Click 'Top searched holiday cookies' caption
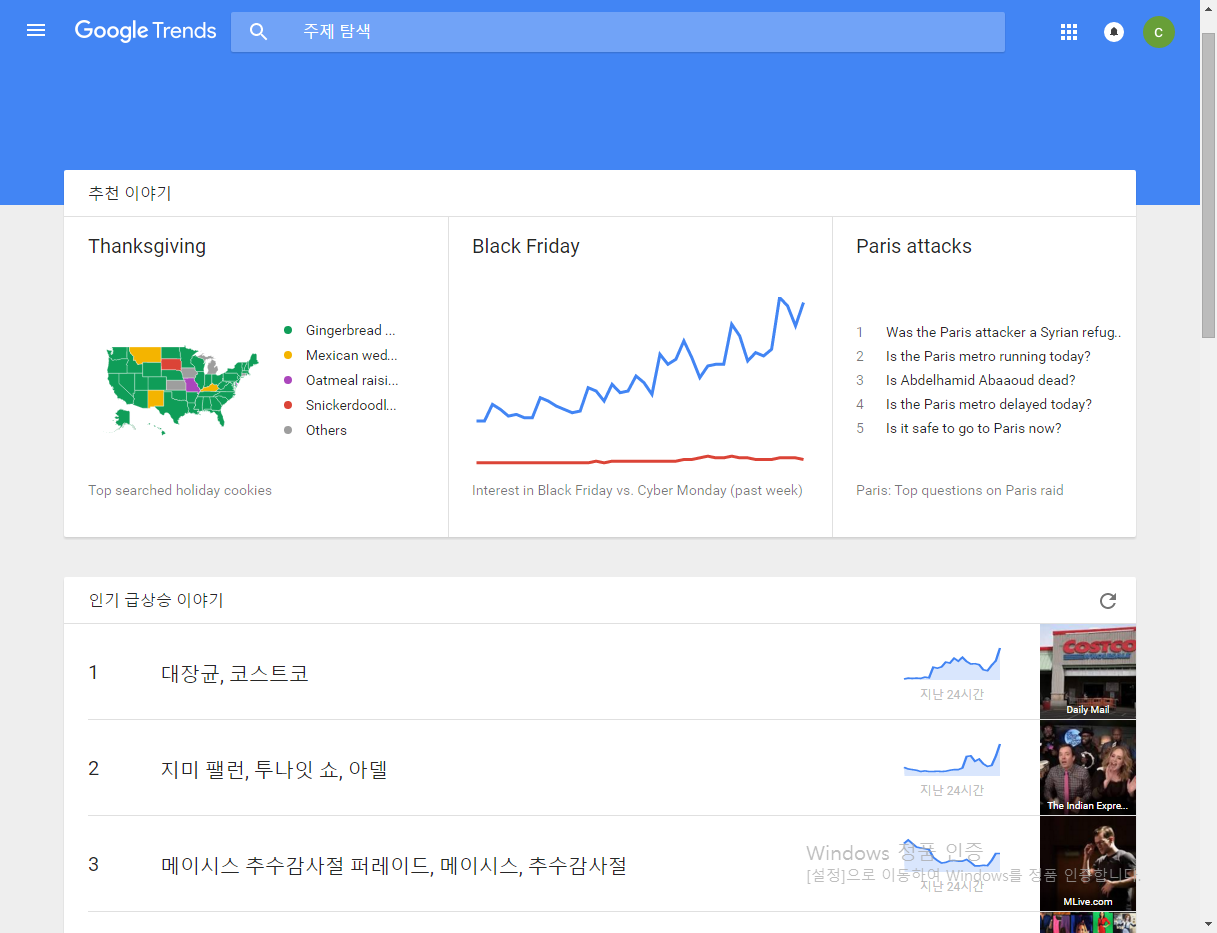1217x933 pixels. pyautogui.click(x=180, y=490)
